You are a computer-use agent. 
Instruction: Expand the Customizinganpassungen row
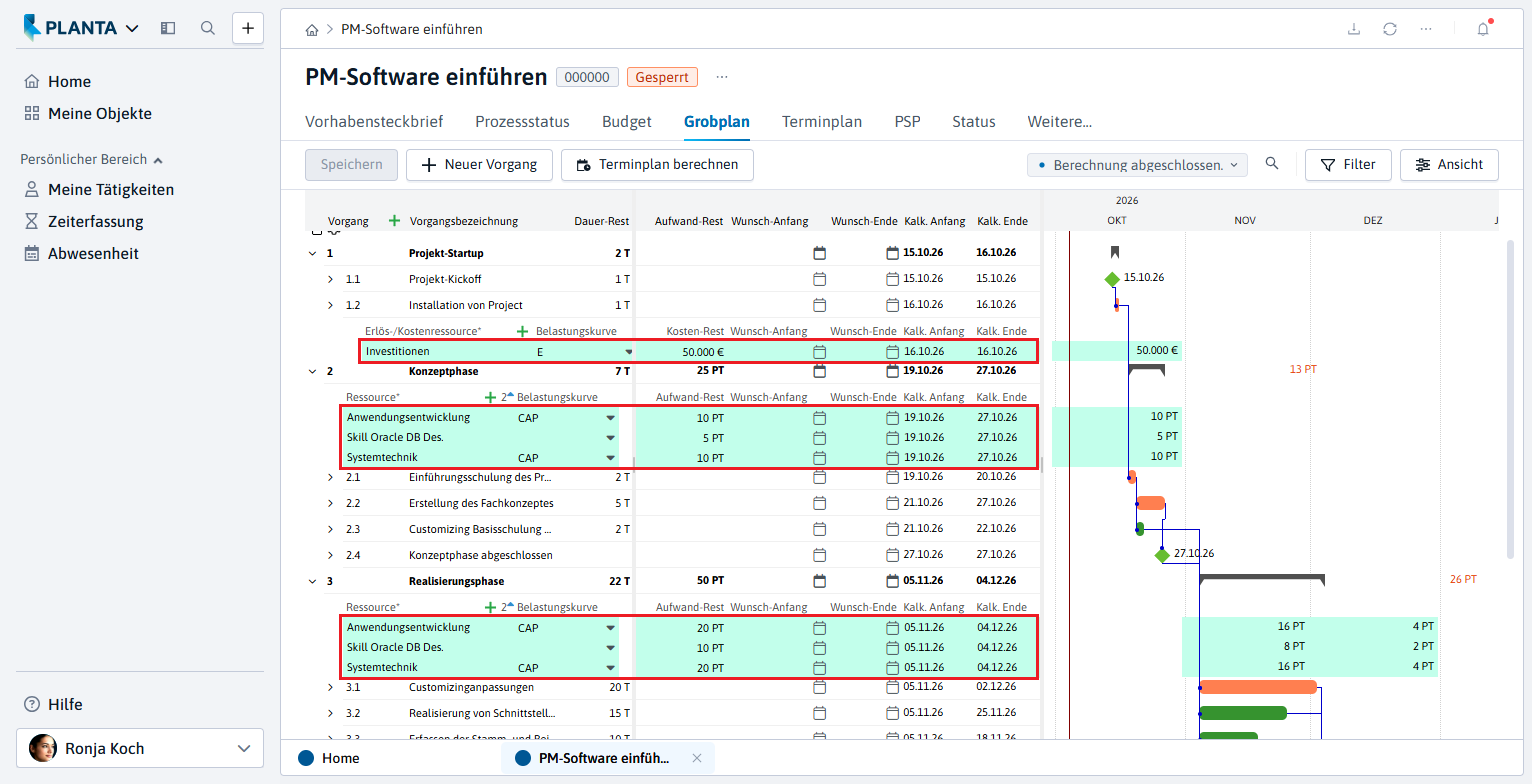(331, 687)
